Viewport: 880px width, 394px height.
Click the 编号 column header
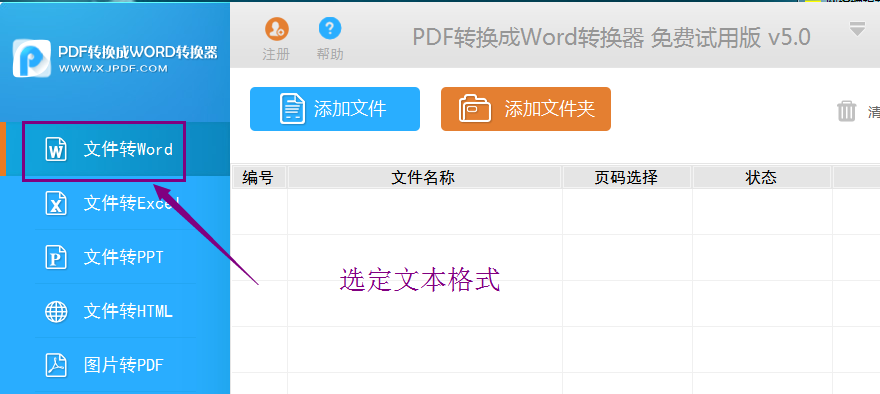pyautogui.click(x=258, y=177)
